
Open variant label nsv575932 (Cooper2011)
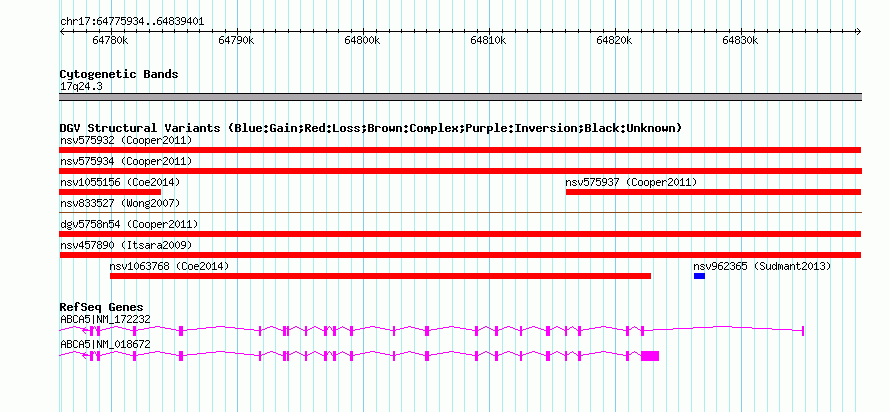[x=126, y=140]
